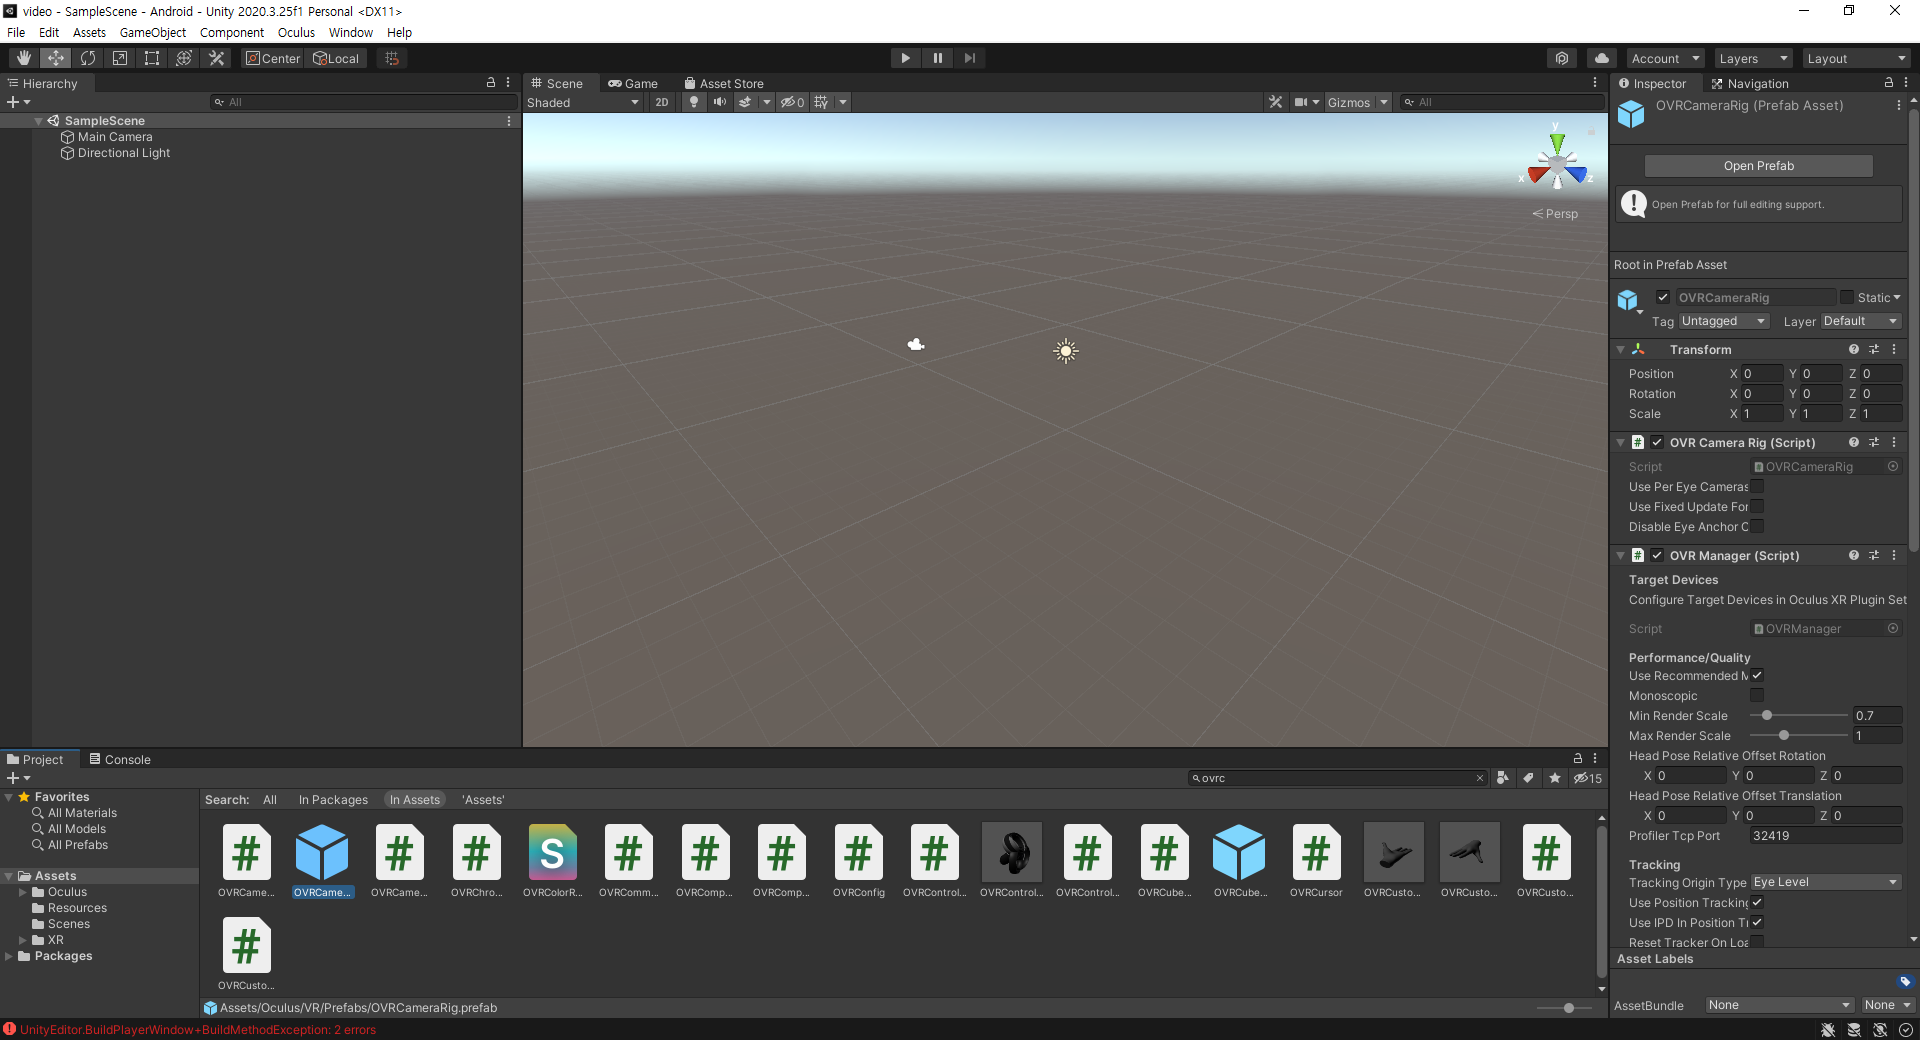Open Layout dropdown
The image size is (1920, 1040).
pyautogui.click(x=1857, y=58)
